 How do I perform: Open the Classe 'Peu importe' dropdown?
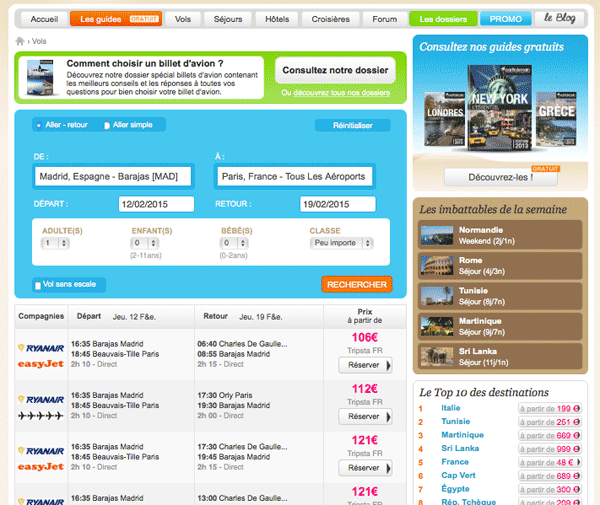point(342,243)
